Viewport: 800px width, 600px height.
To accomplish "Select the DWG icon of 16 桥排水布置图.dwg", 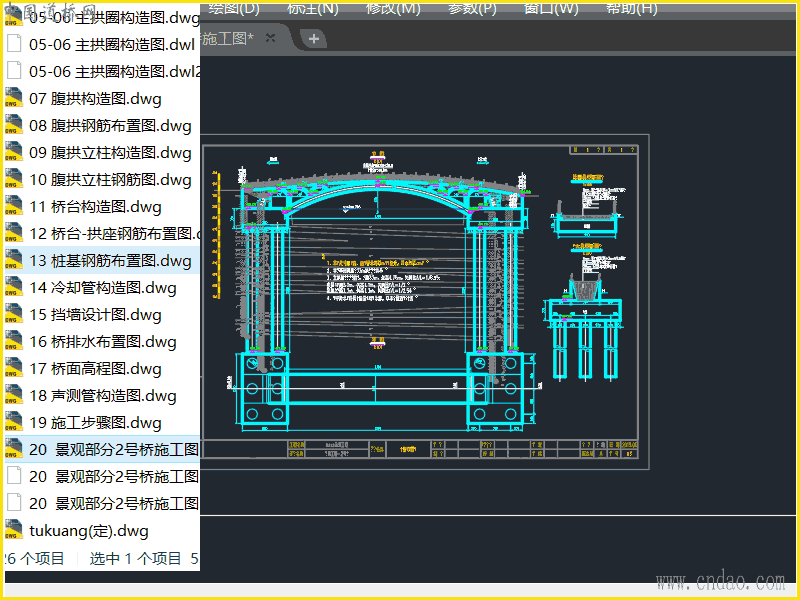I will 14,341.
